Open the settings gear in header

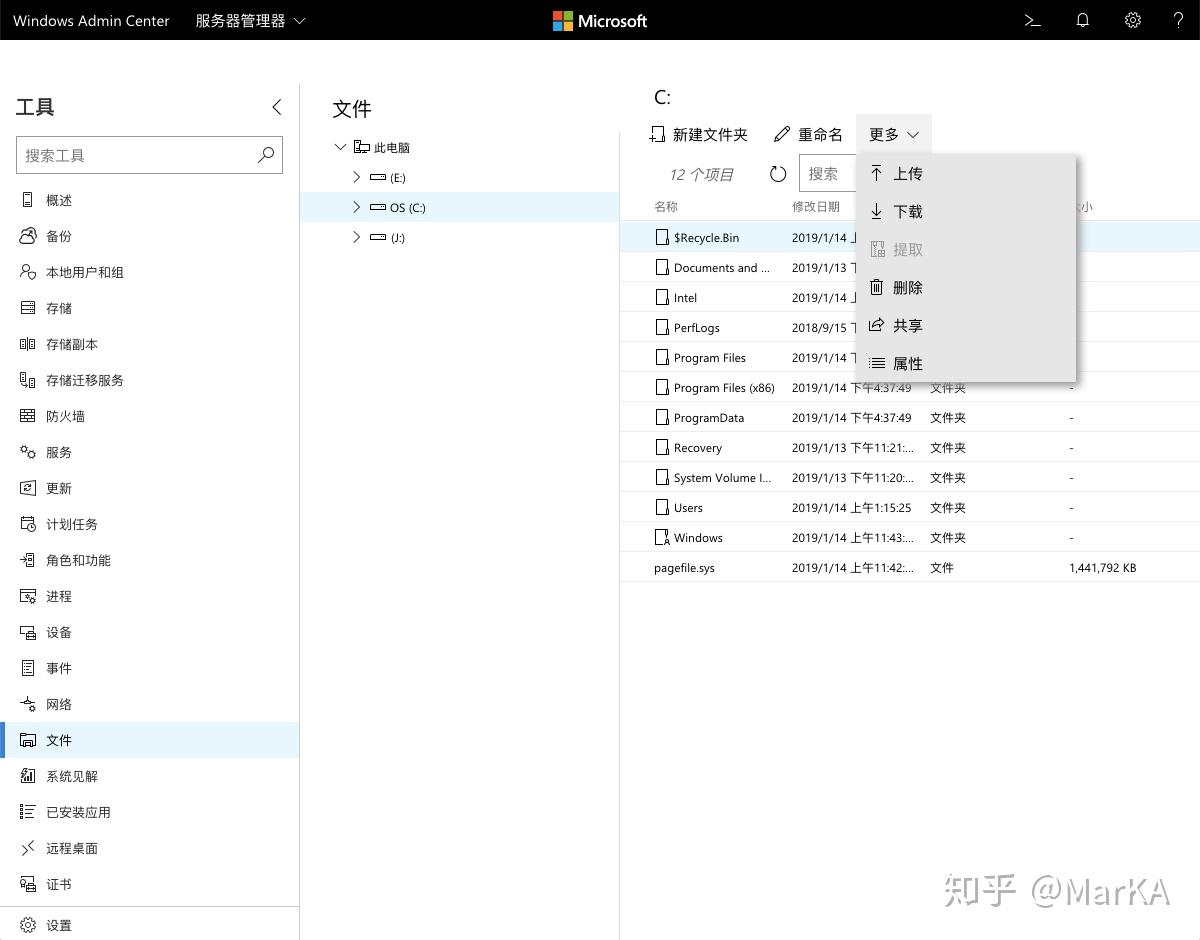[1132, 20]
